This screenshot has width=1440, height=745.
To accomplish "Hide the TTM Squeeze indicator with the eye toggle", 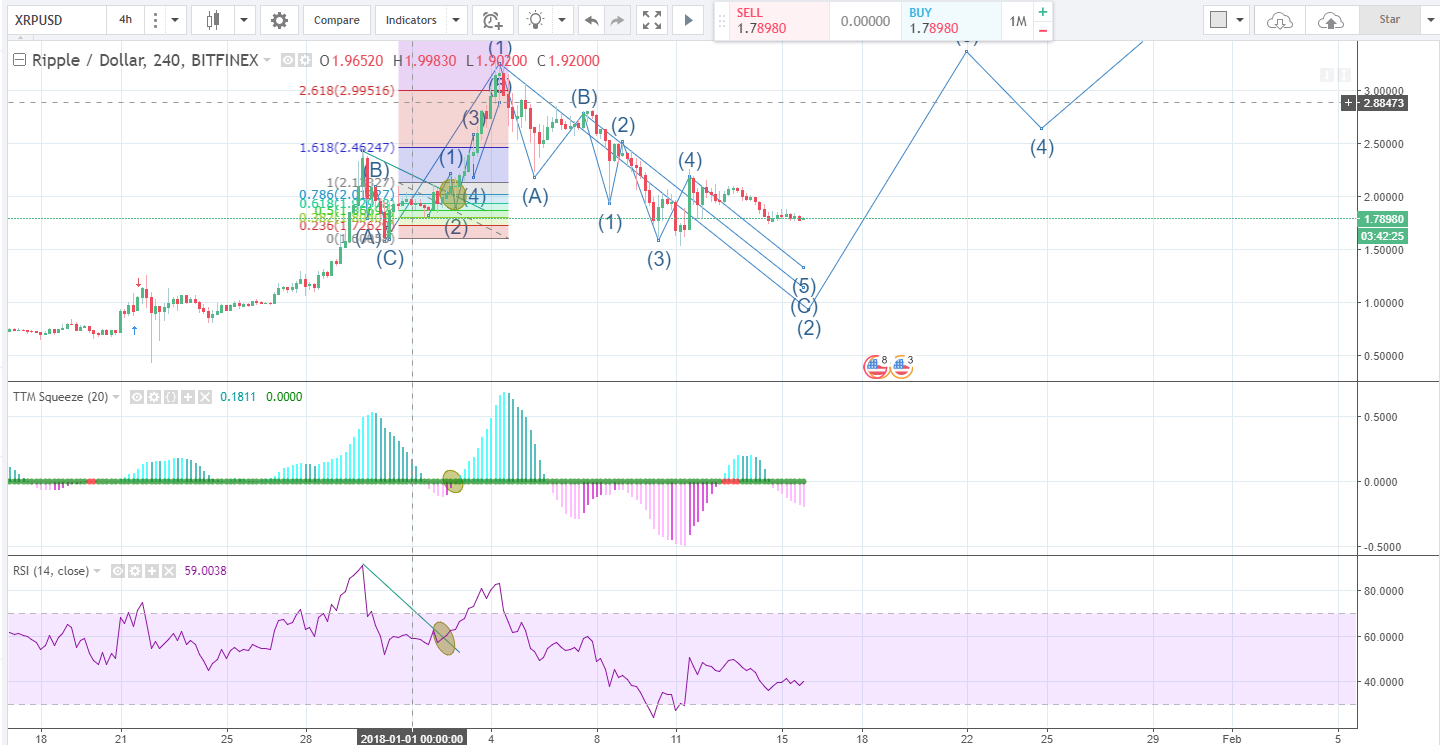I will pyautogui.click(x=136, y=396).
